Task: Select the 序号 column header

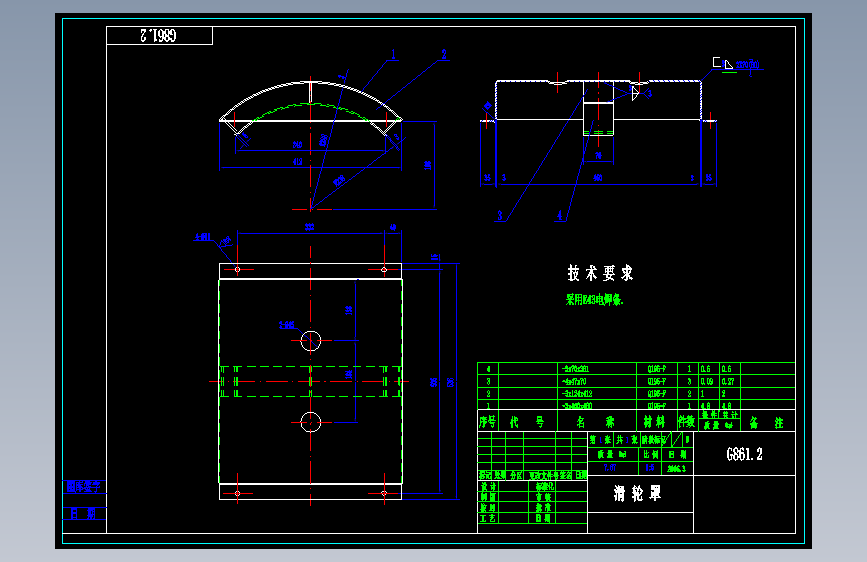Action: pyautogui.click(x=488, y=422)
